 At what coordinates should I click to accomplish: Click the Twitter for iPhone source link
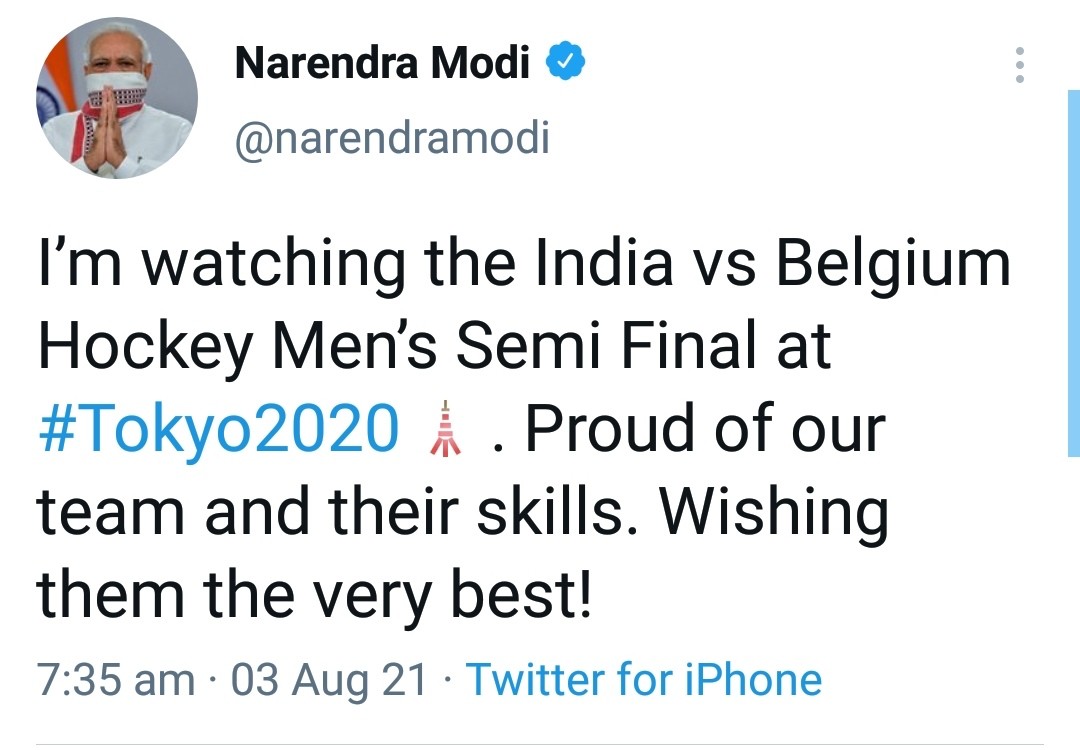(644, 680)
